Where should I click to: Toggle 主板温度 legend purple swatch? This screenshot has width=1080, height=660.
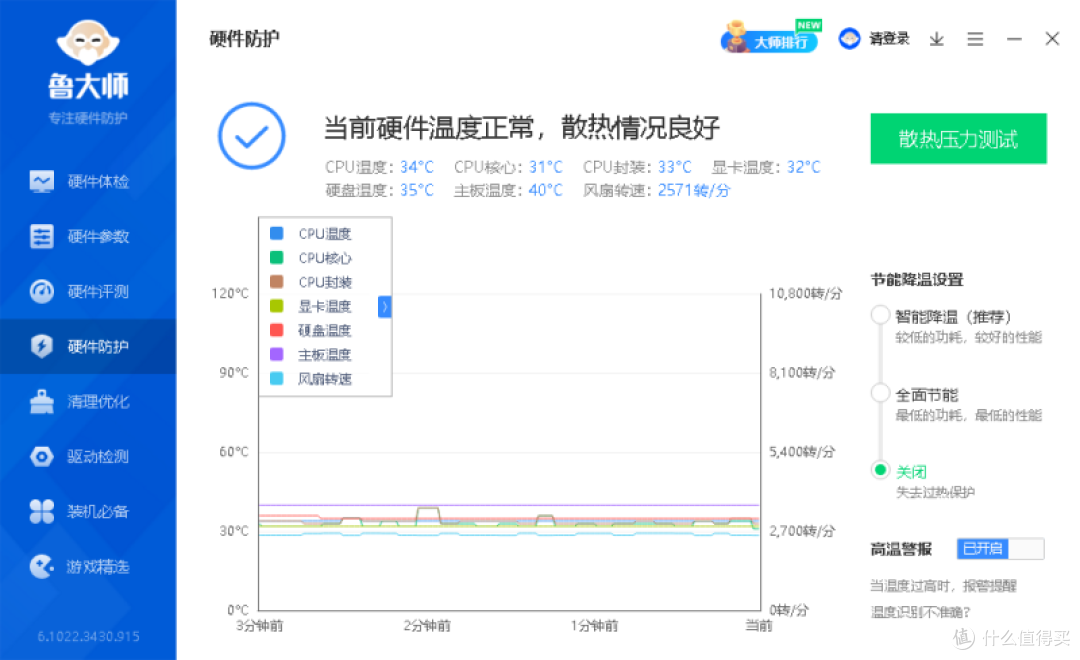tap(277, 354)
